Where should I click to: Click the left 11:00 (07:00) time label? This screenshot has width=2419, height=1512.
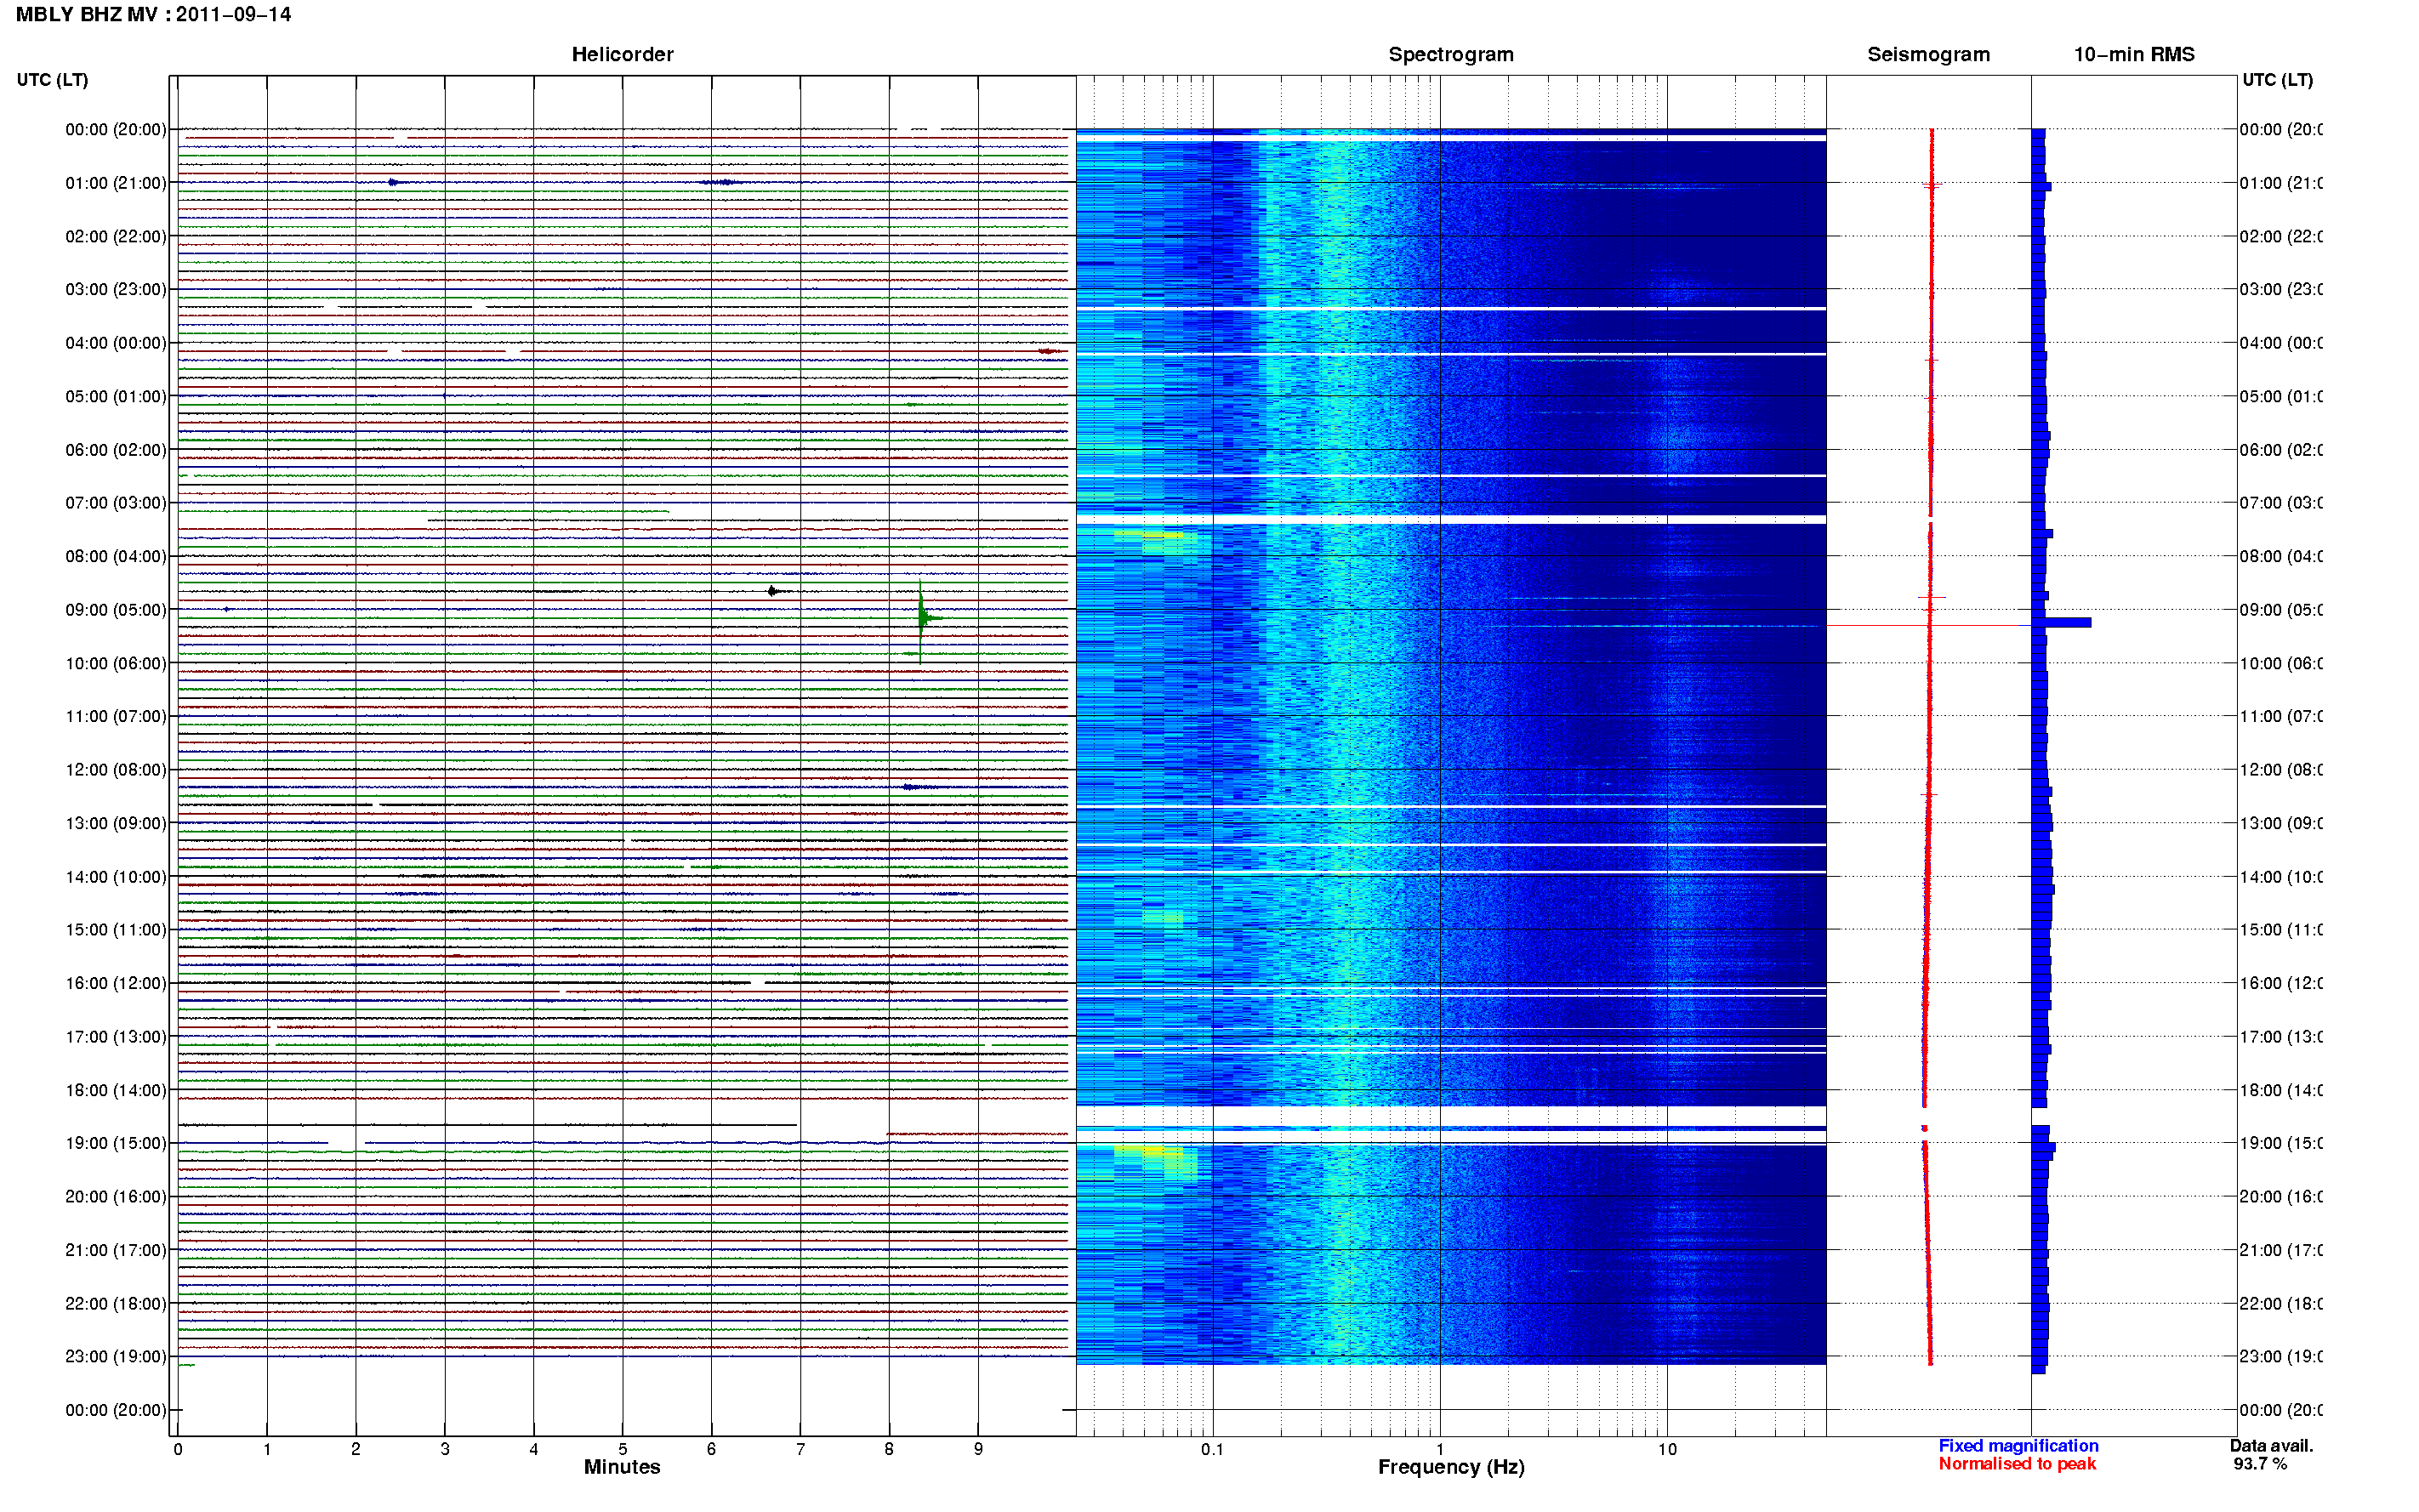coord(116,717)
